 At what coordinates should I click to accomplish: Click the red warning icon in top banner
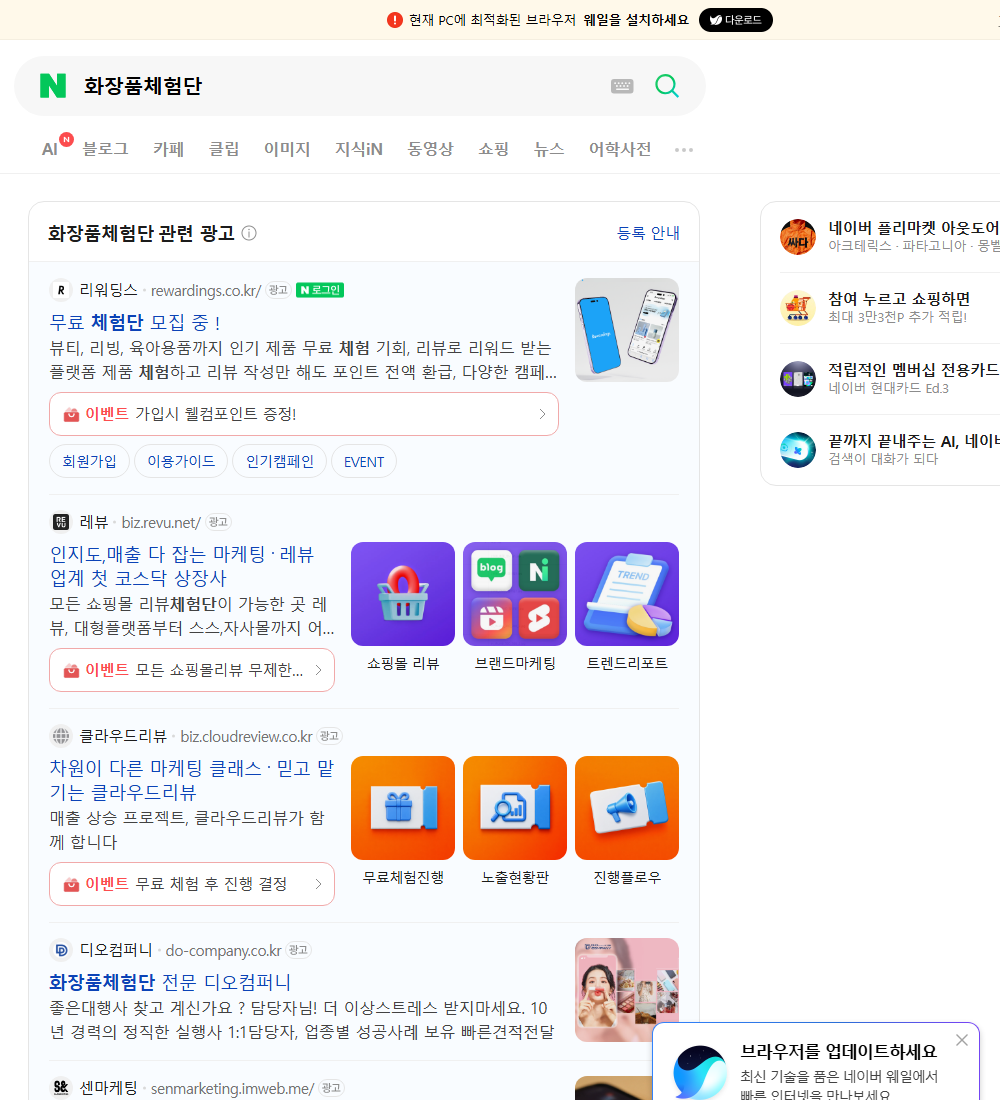[x=394, y=20]
